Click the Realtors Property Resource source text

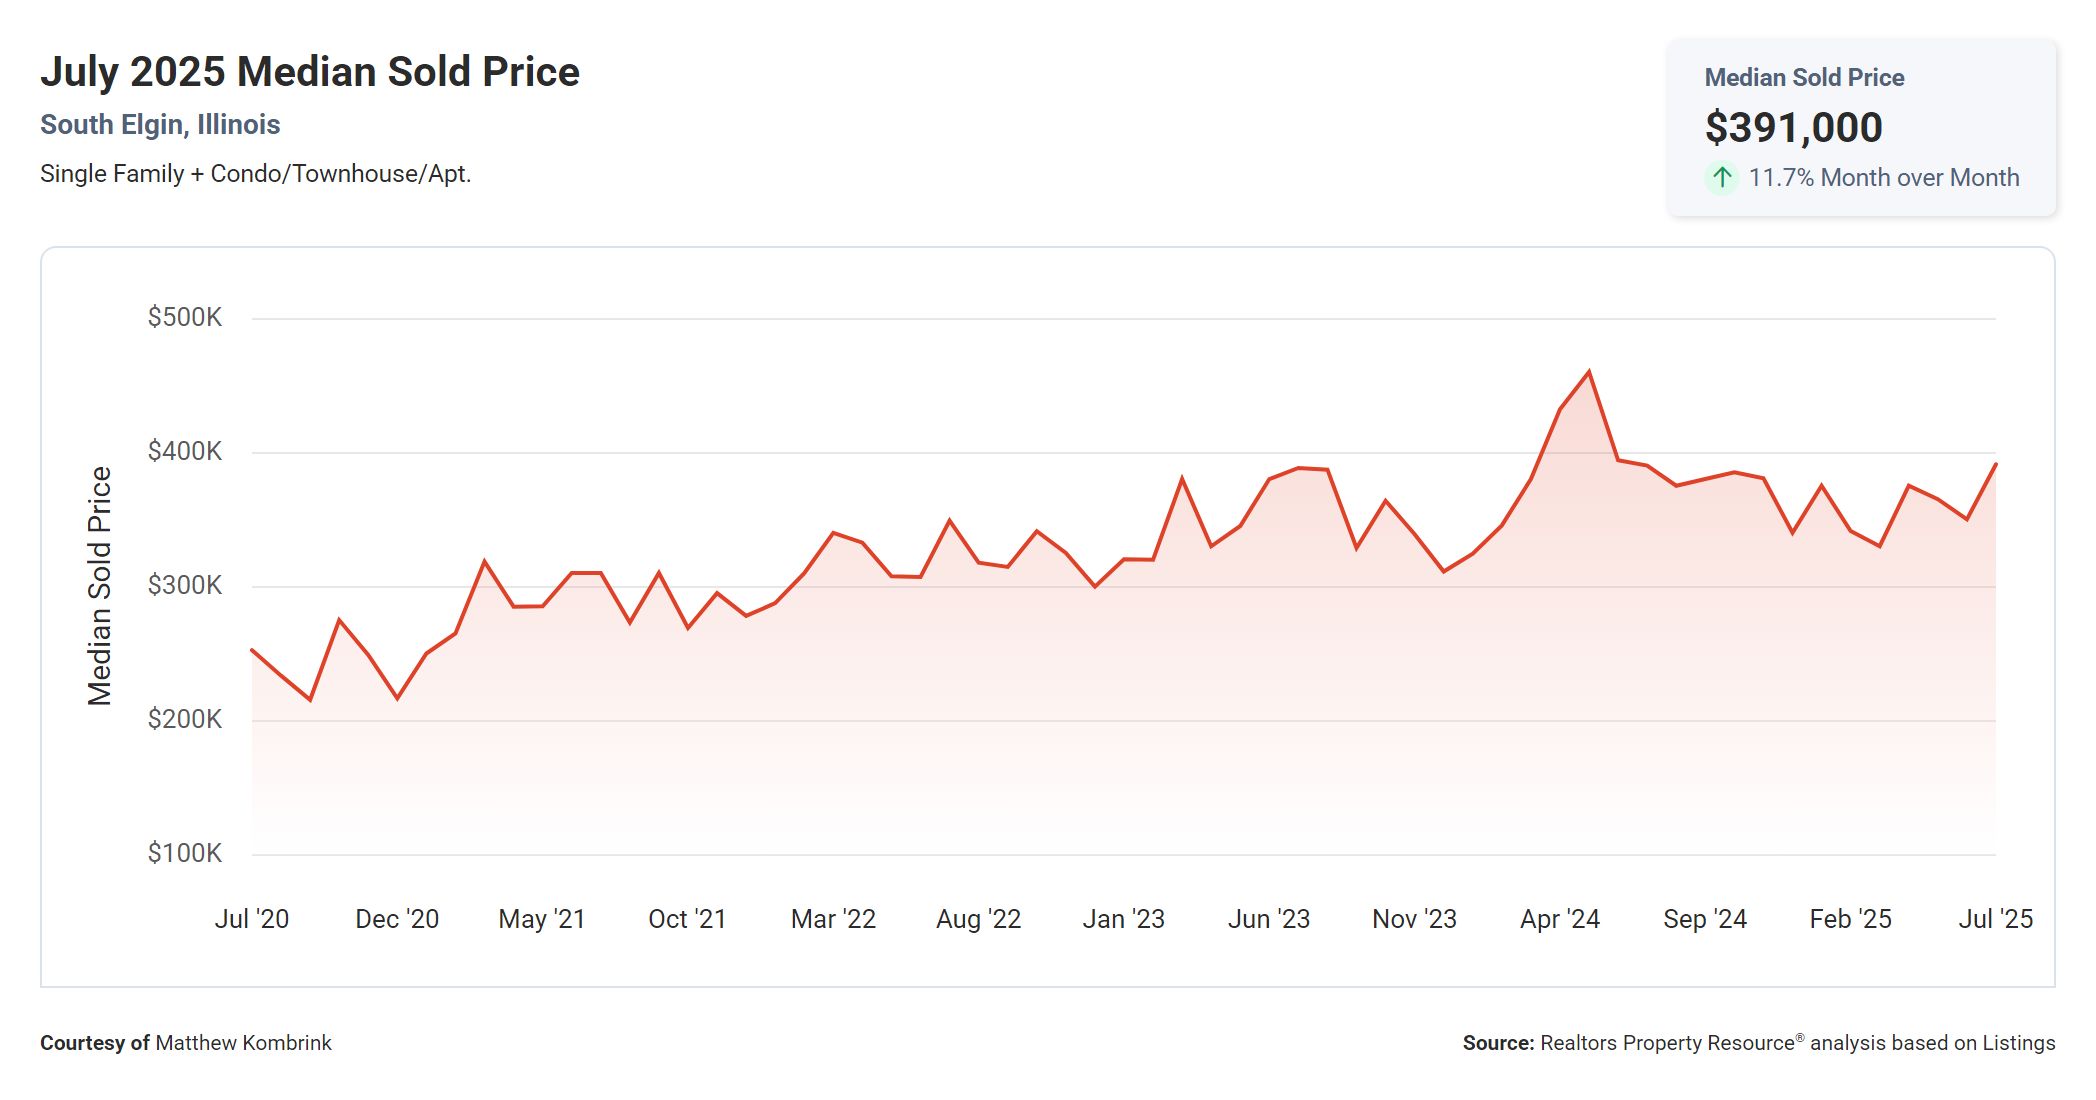tap(1667, 1043)
